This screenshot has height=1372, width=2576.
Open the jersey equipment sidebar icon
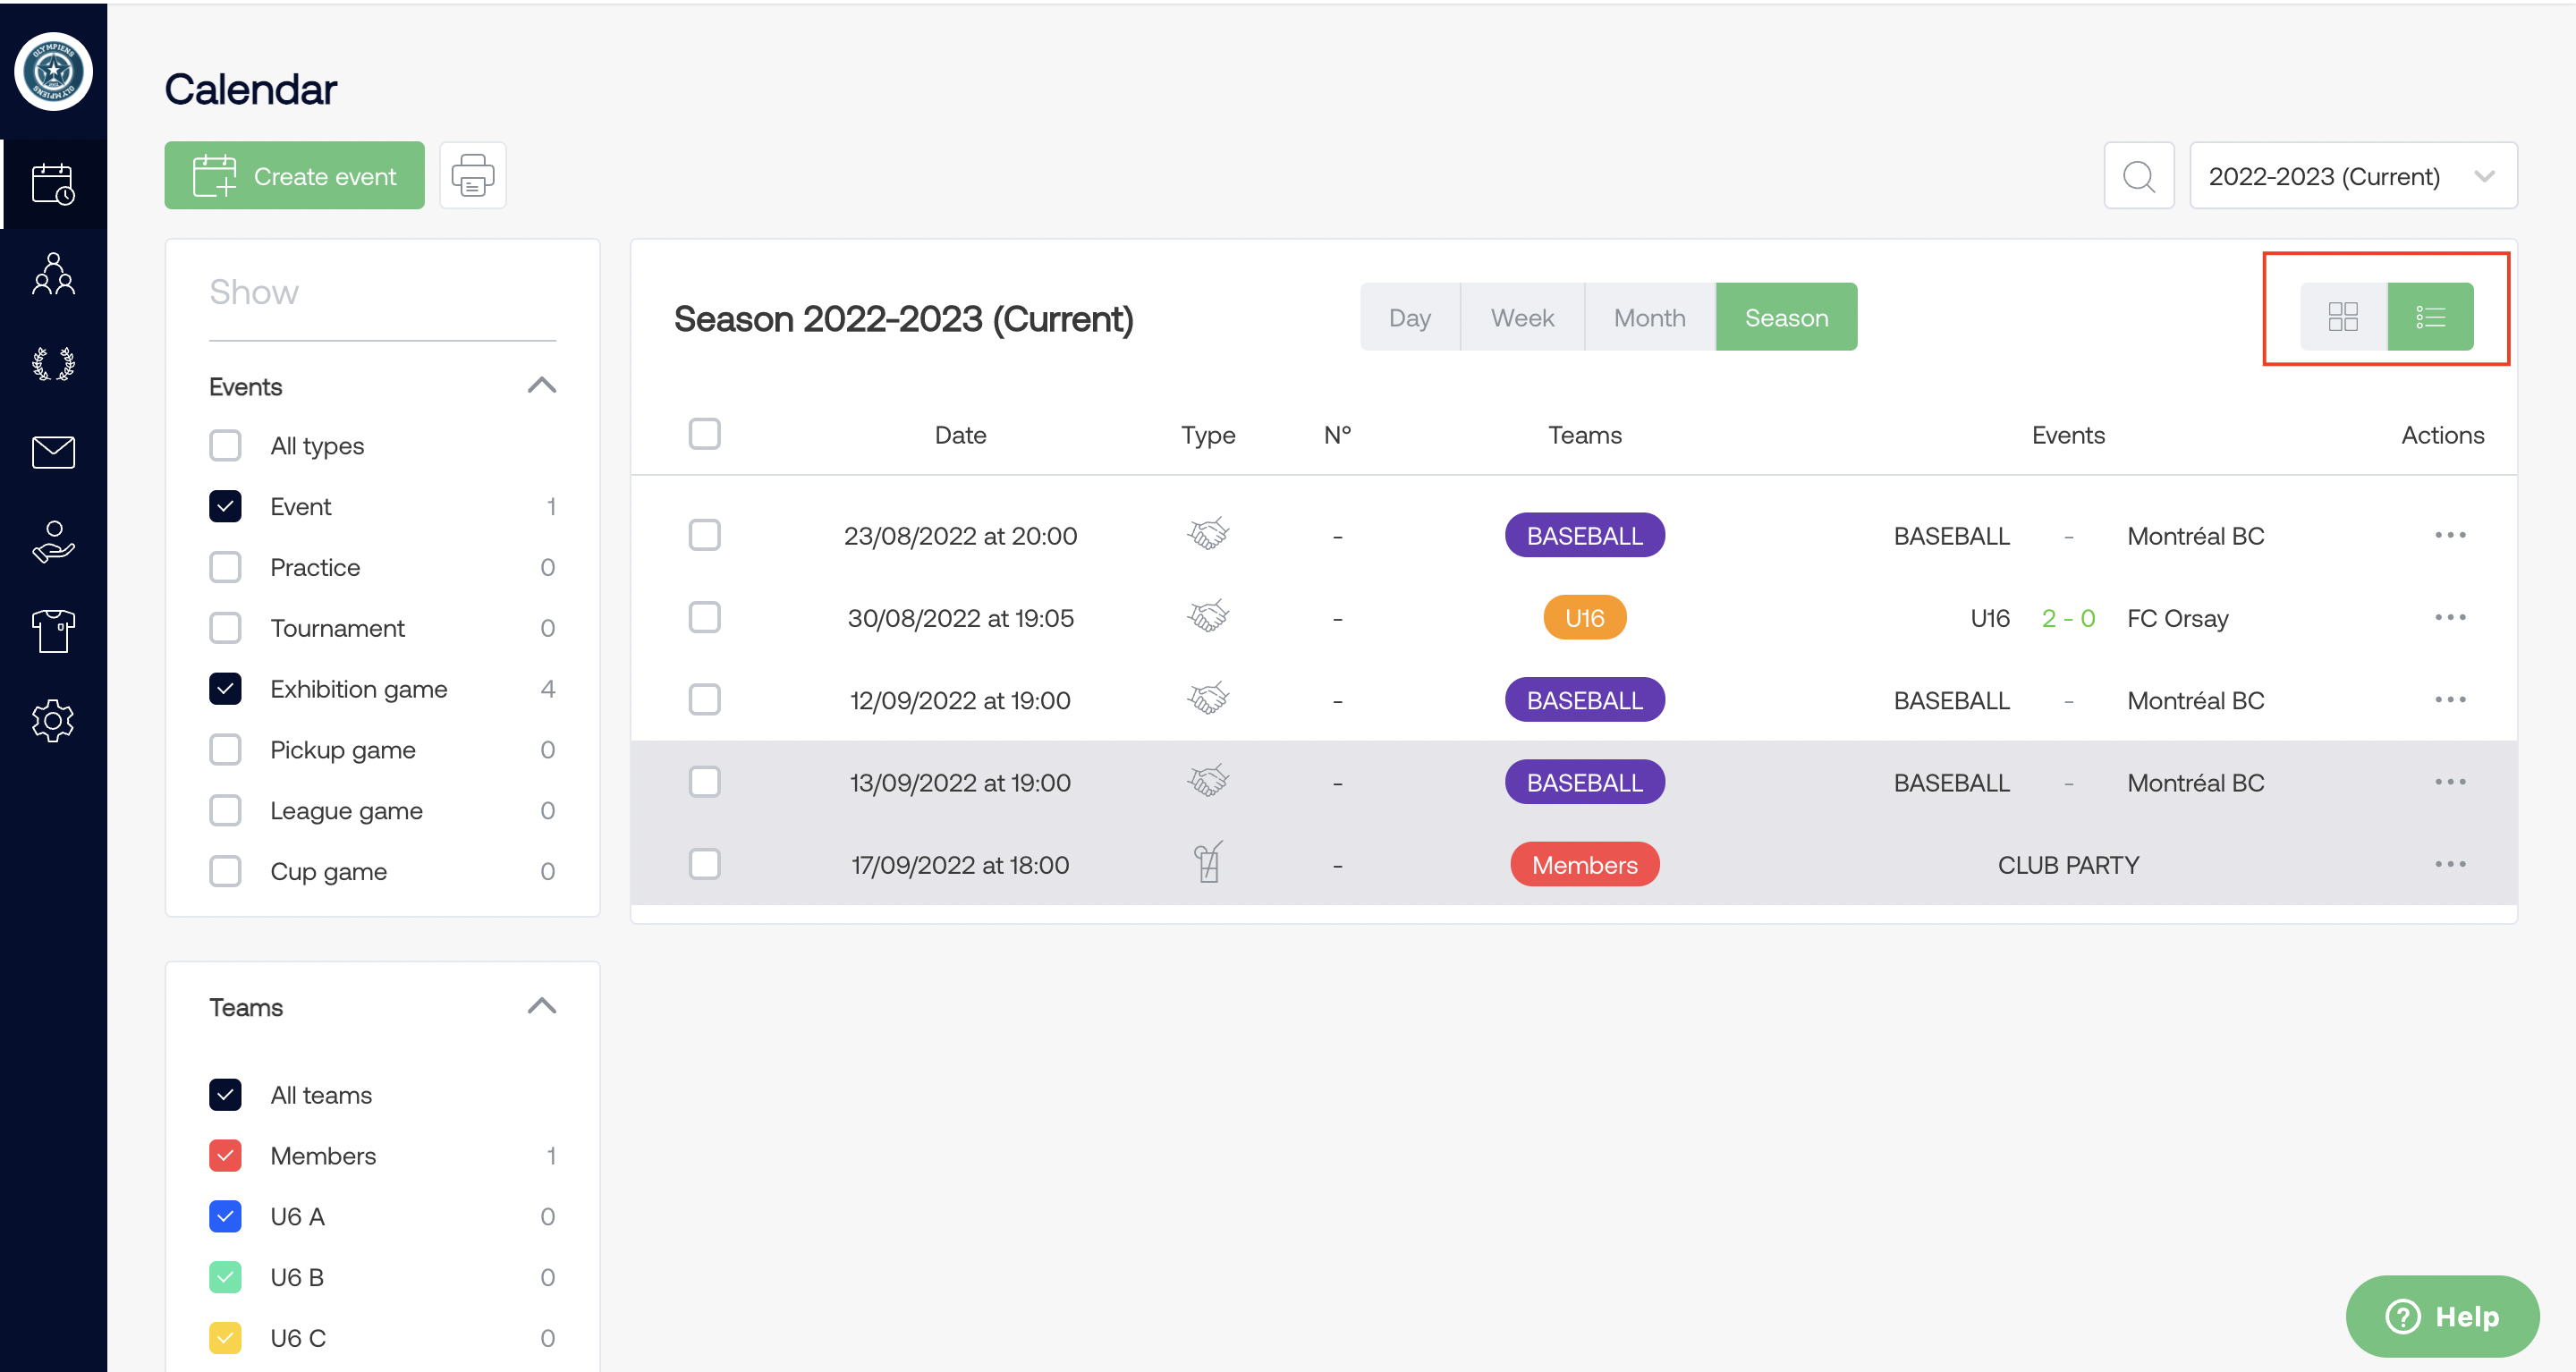pos(53,631)
